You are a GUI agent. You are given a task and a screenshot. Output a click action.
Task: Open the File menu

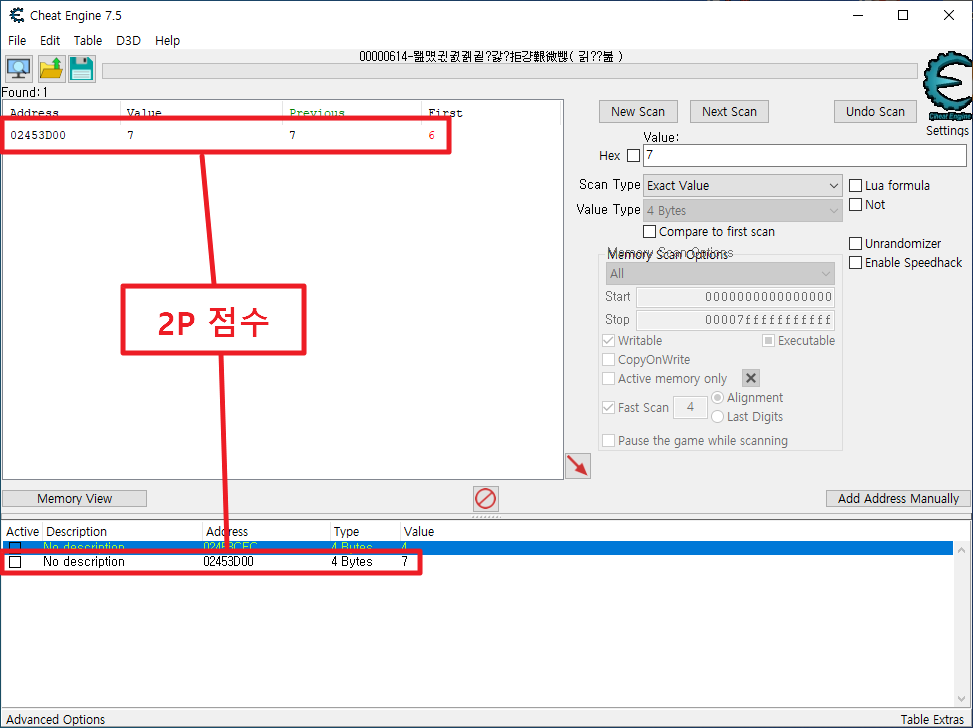coord(17,40)
